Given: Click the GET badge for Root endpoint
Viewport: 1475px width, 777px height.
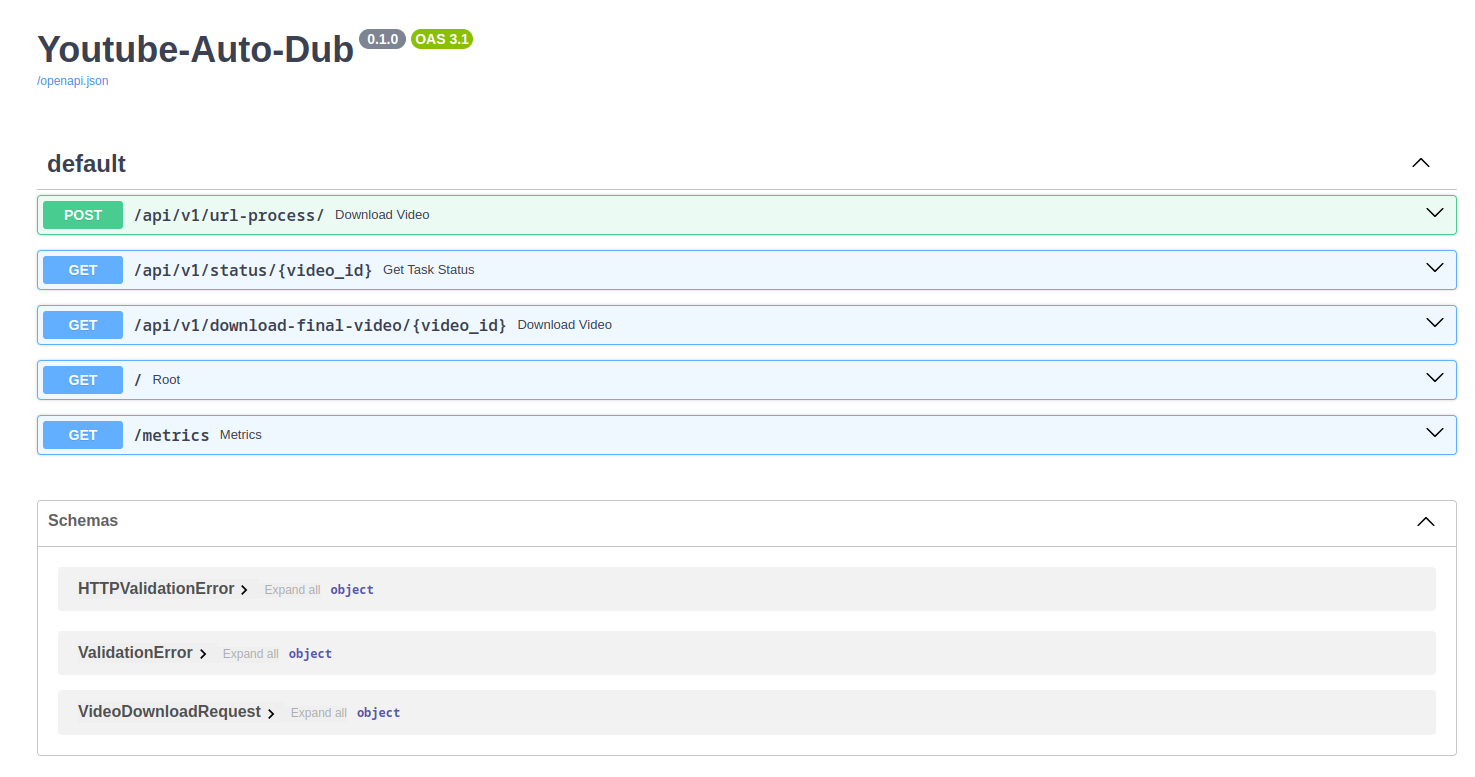Looking at the screenshot, I should click(x=82, y=379).
